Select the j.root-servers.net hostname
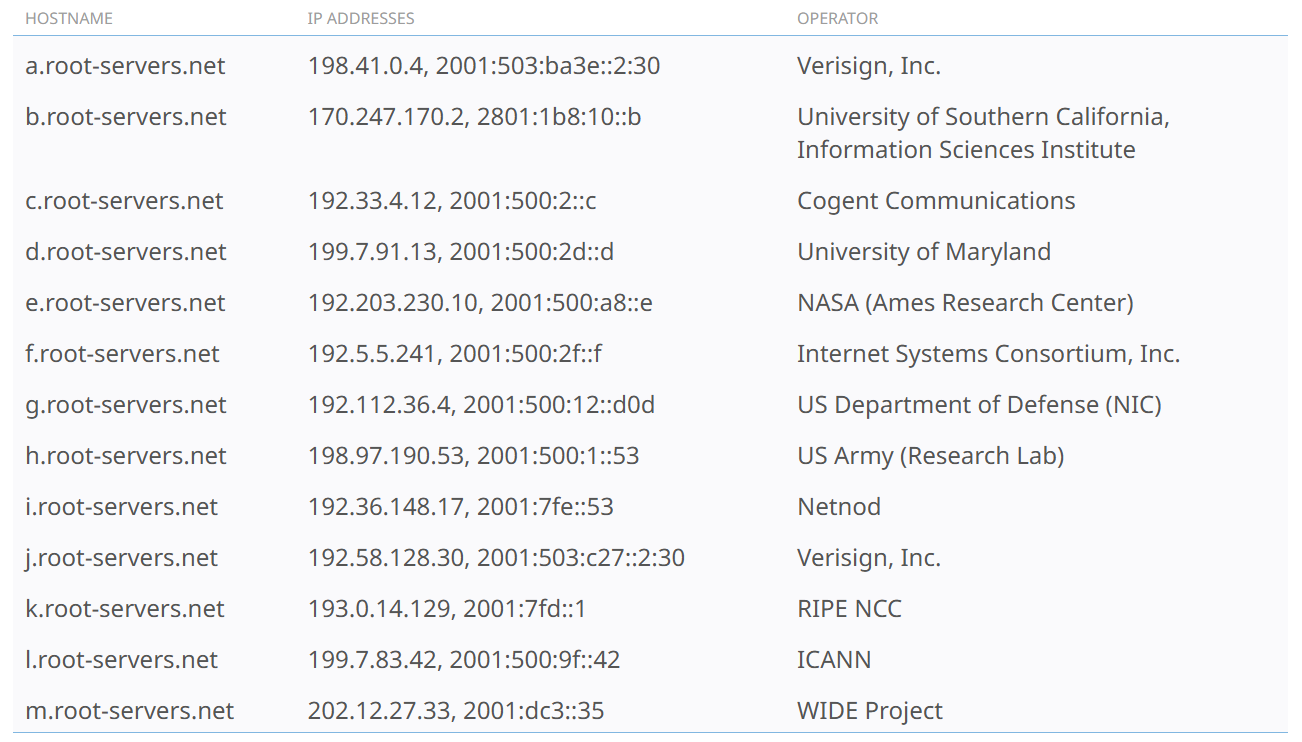Image resolution: width=1302 pixels, height=742 pixels. 121,558
